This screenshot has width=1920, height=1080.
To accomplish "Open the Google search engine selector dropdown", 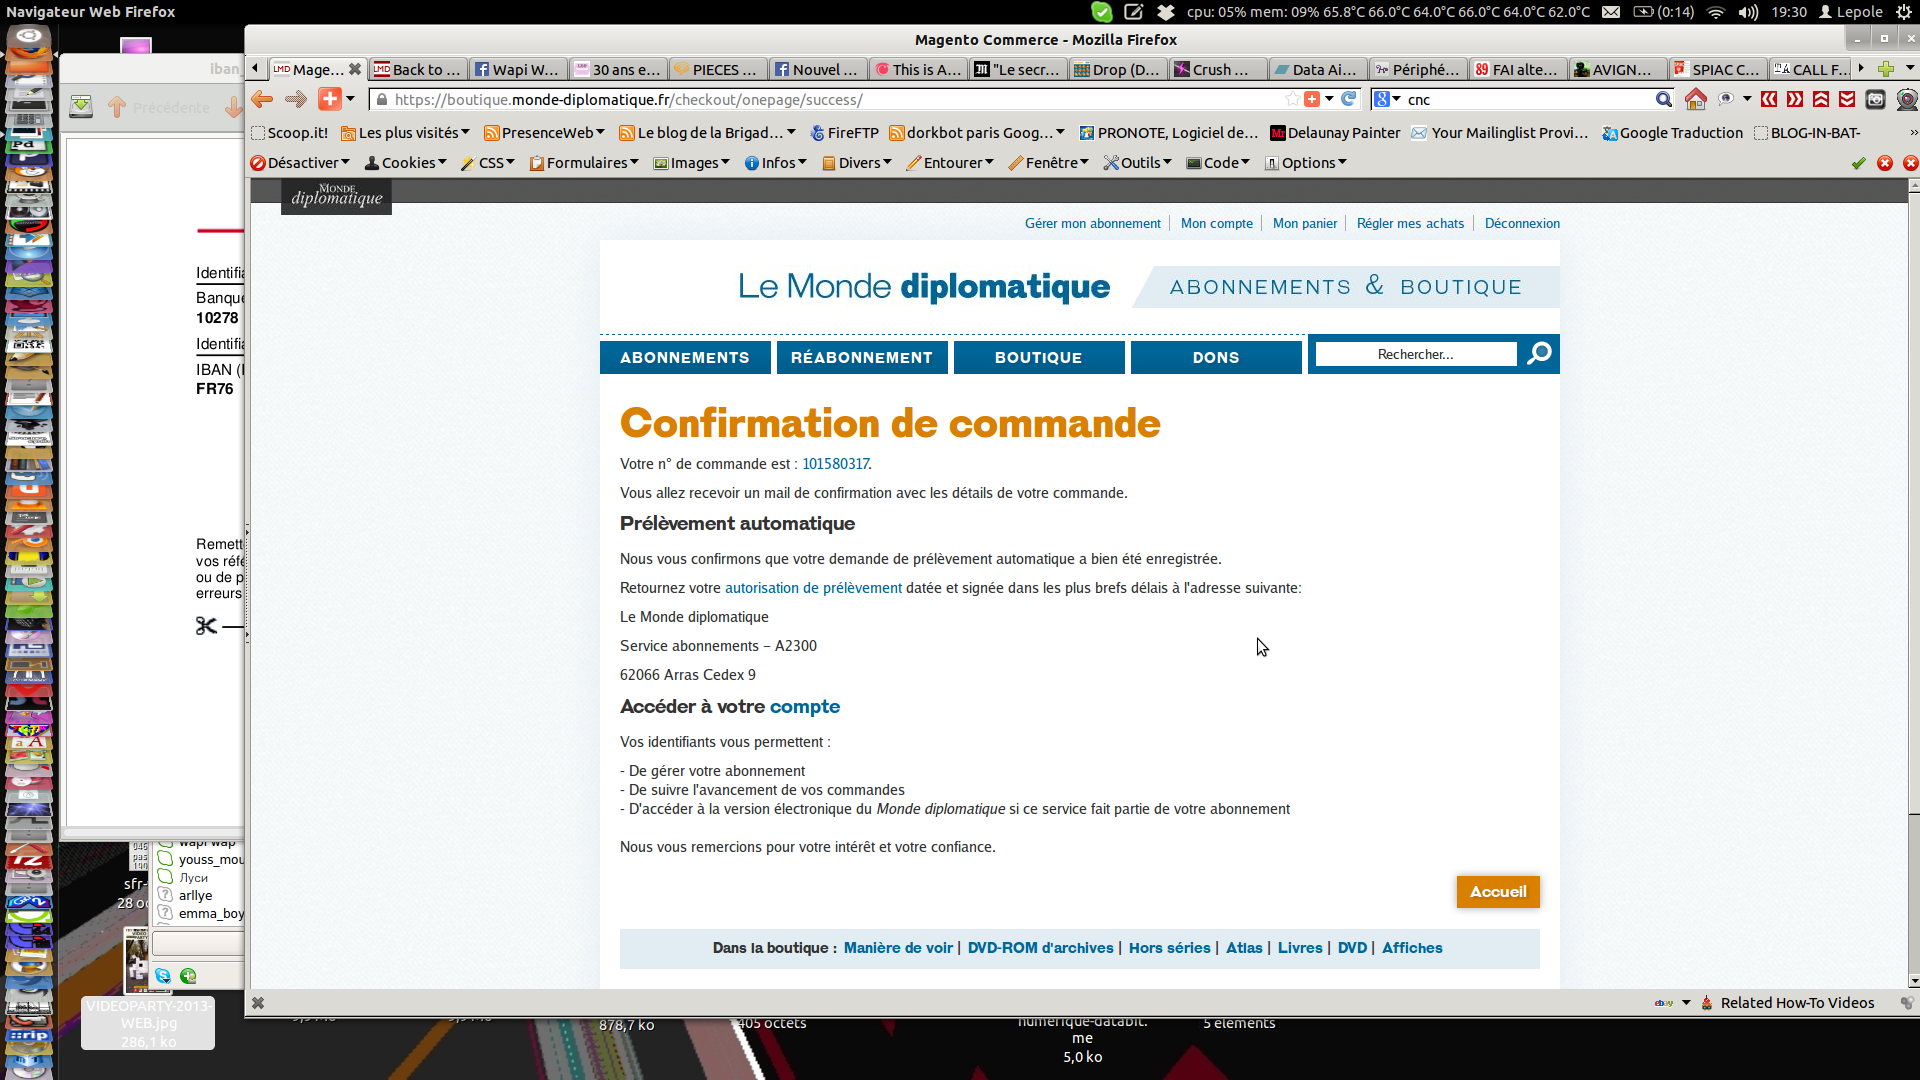I will click(1387, 99).
